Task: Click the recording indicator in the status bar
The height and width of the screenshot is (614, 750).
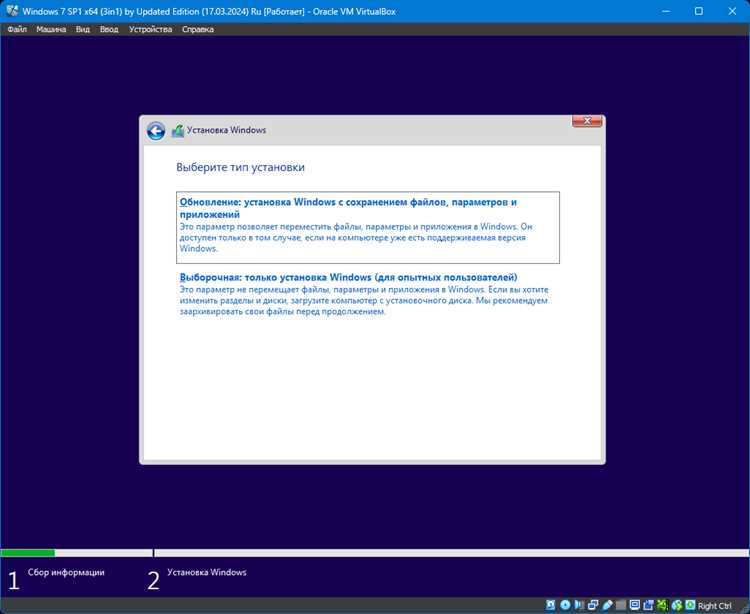Action: coord(649,605)
